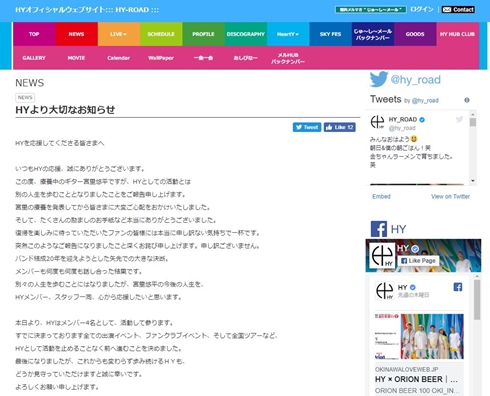
Task: Click the ログイン link in header
Action: pyautogui.click(x=422, y=9)
